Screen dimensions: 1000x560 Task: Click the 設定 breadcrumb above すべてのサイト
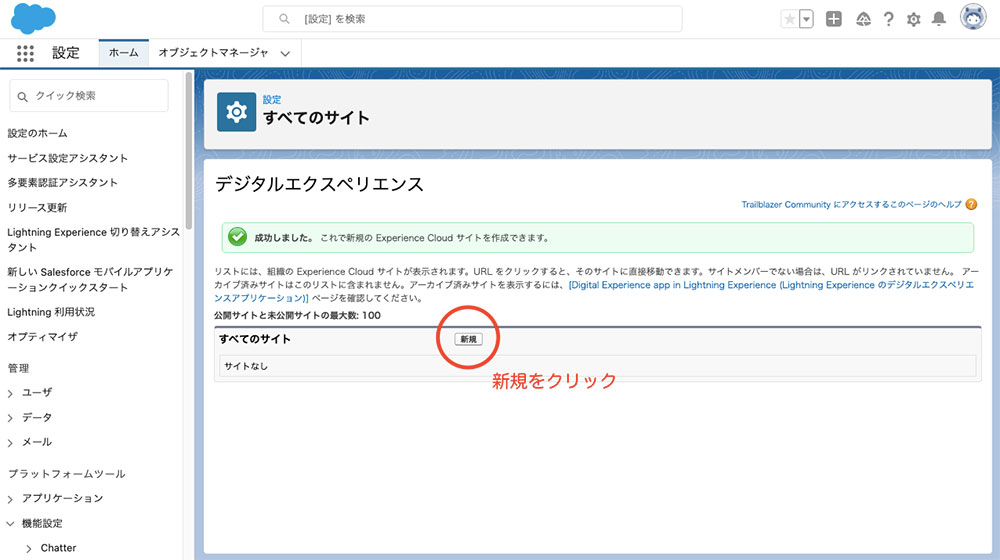pos(272,99)
